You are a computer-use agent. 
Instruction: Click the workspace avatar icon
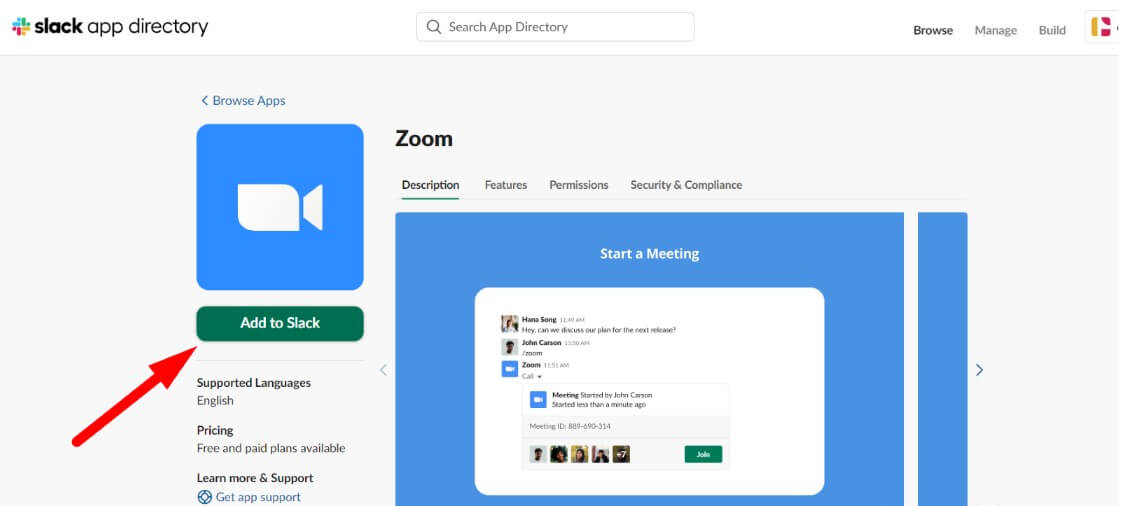point(1101,27)
